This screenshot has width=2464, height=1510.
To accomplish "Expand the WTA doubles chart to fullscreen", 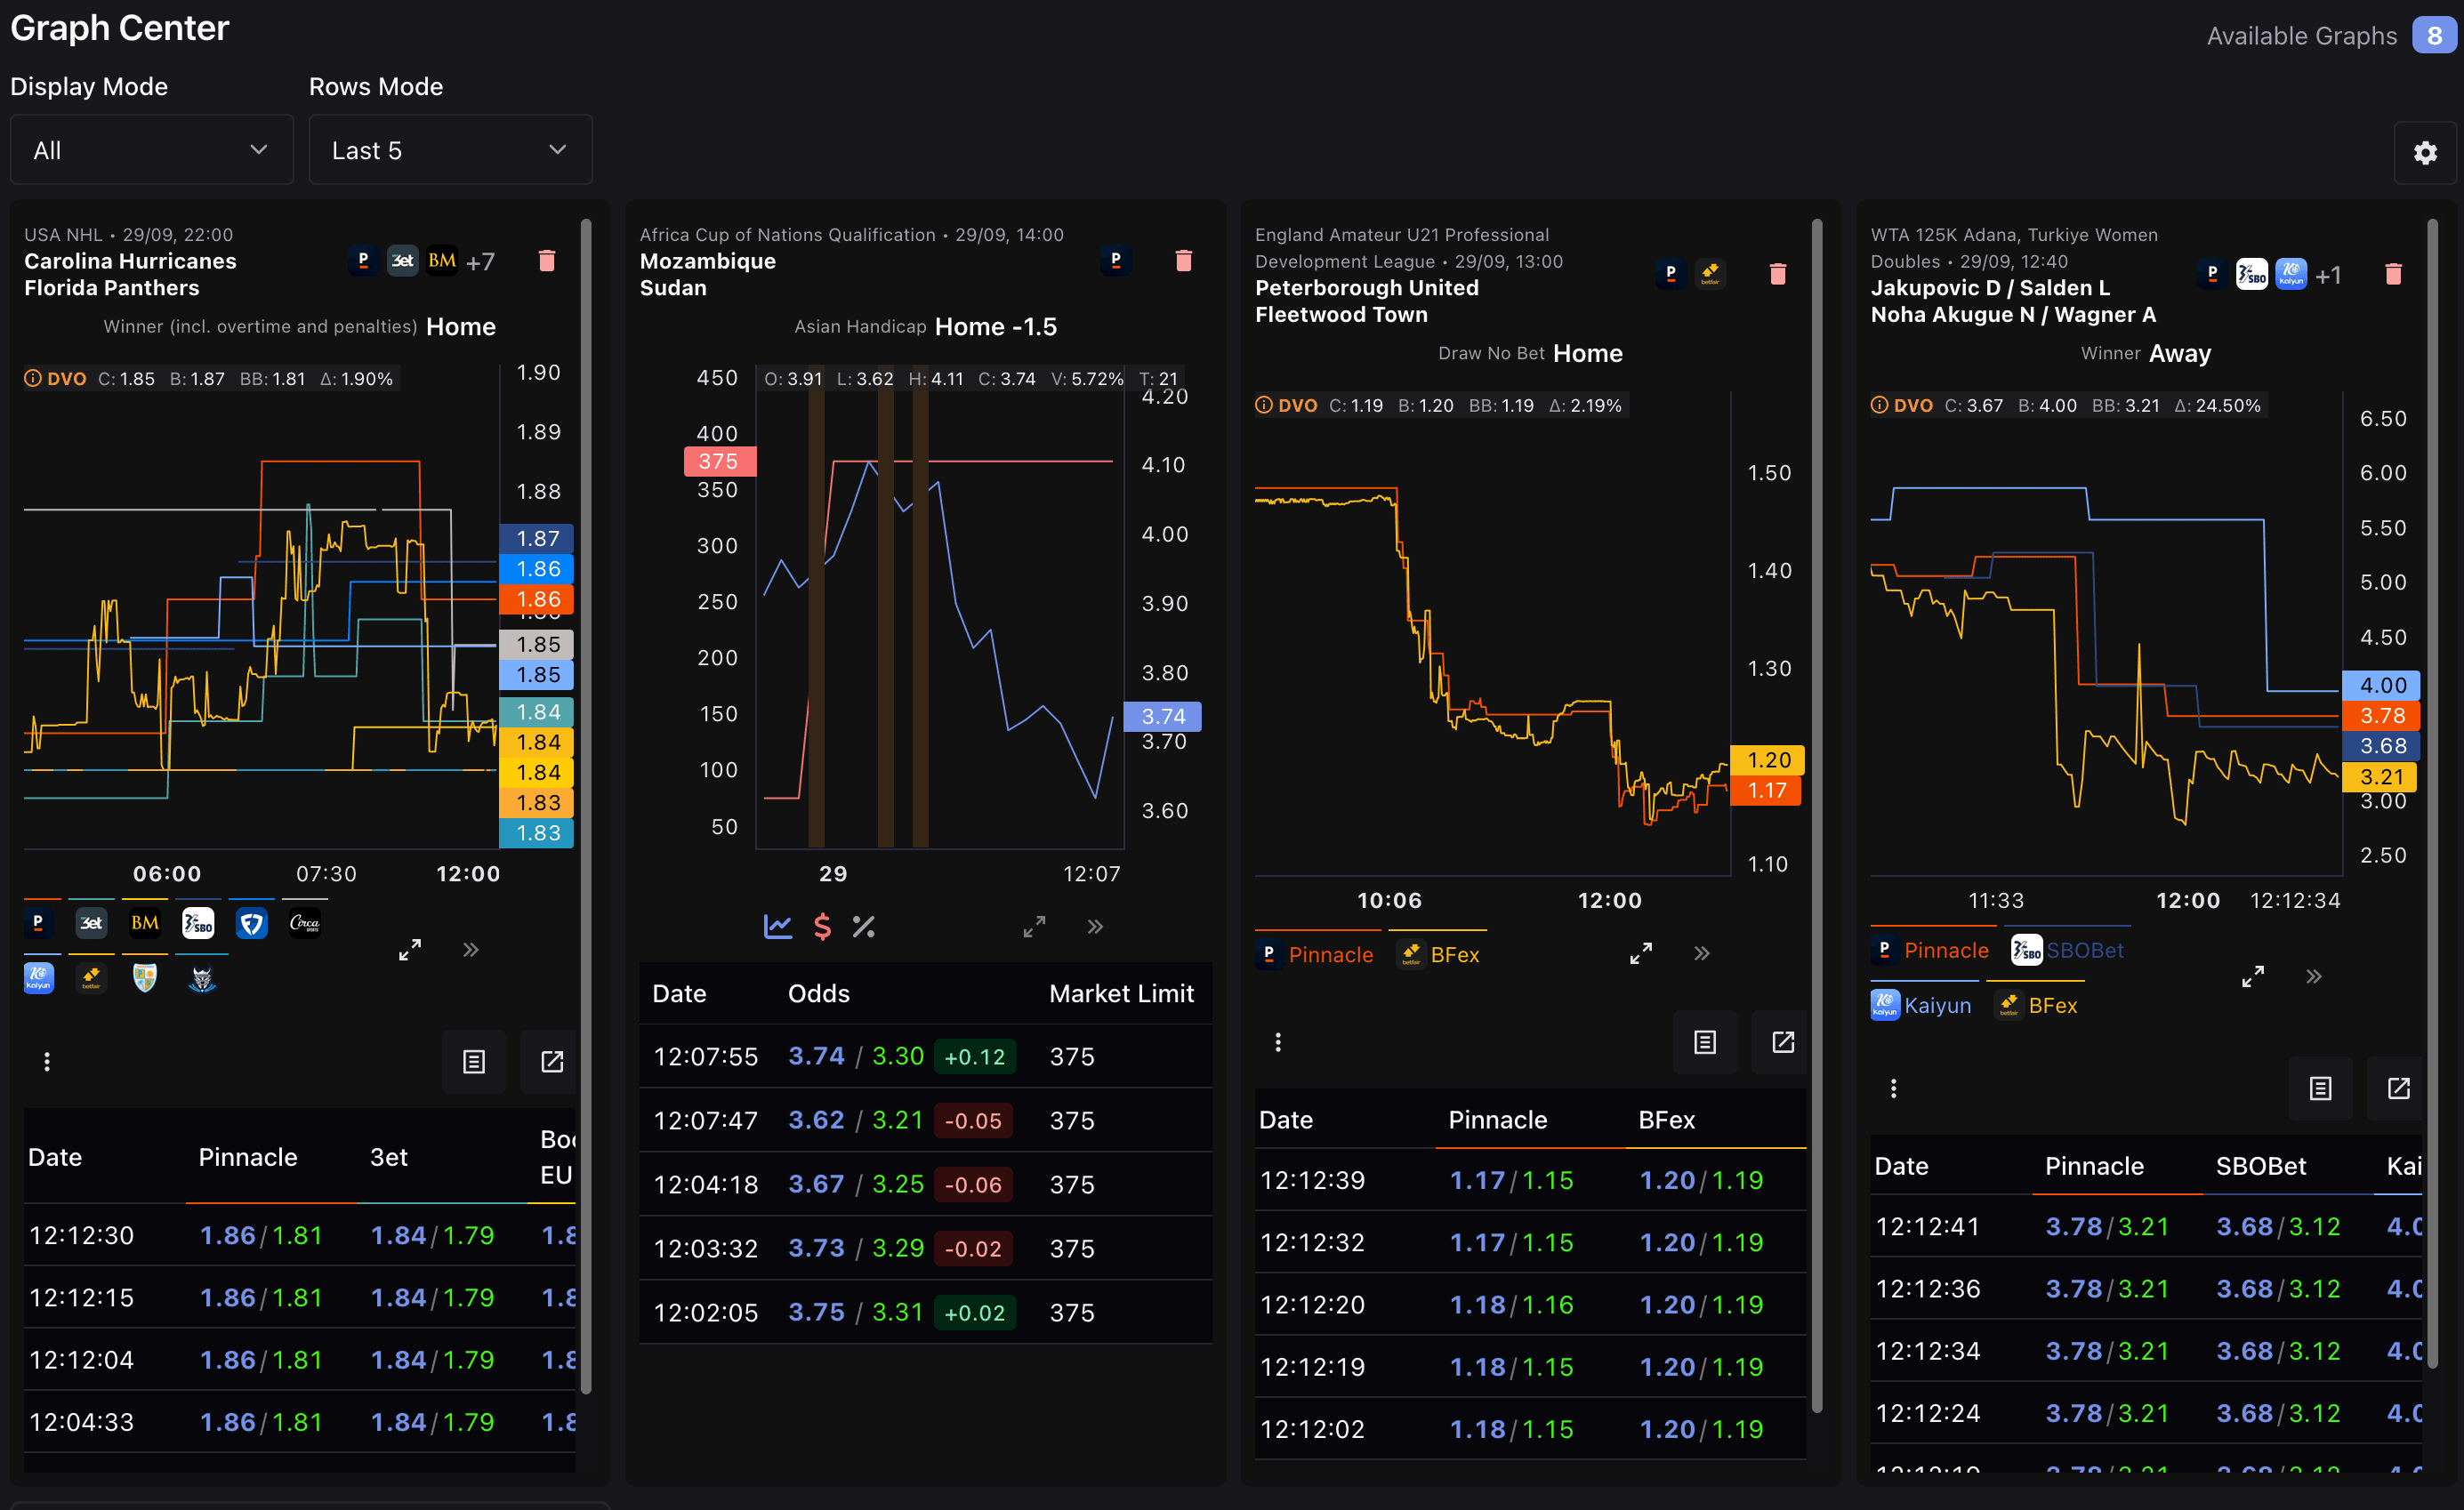I will click(2253, 976).
